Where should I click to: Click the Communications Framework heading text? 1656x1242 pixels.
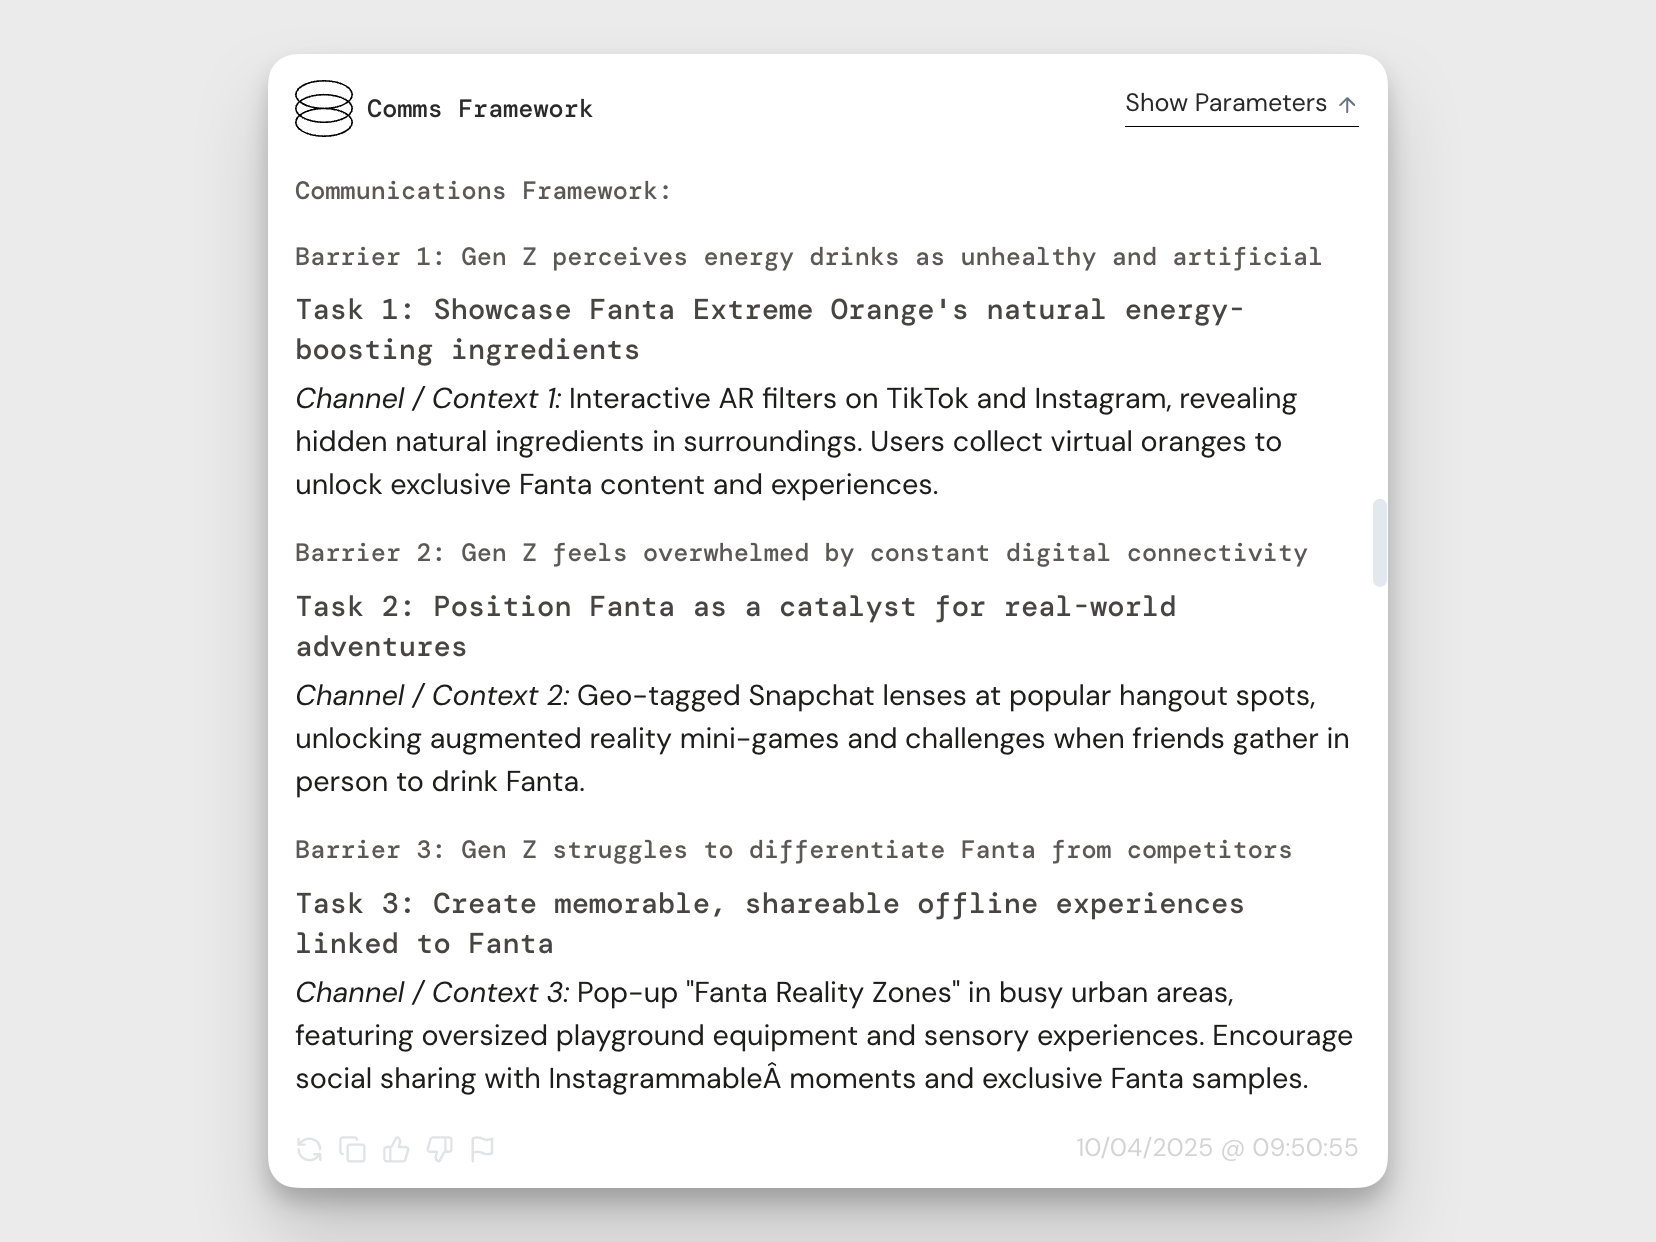pos(483,191)
